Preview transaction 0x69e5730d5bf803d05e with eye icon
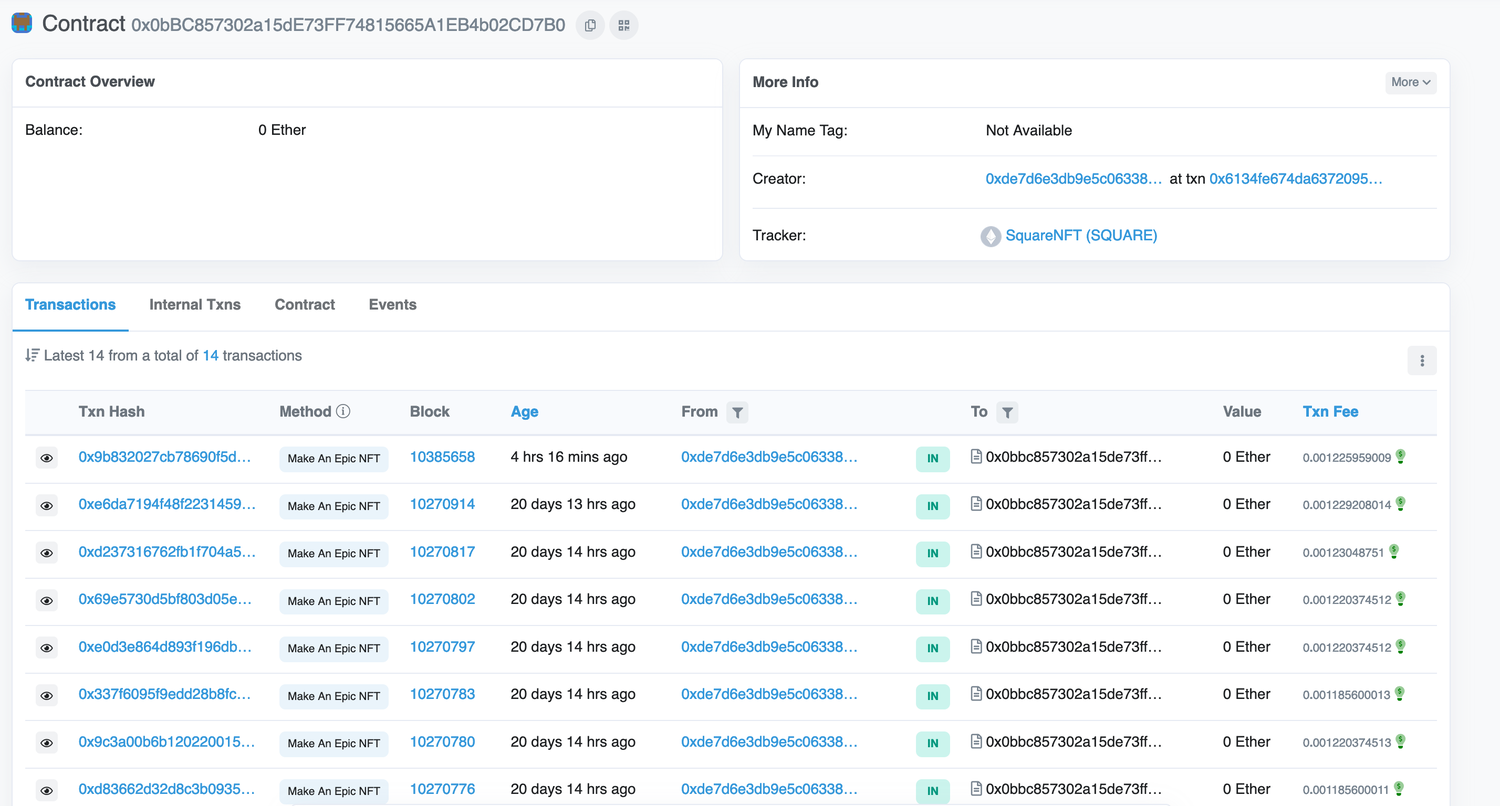The width and height of the screenshot is (1500, 806). [x=46, y=600]
